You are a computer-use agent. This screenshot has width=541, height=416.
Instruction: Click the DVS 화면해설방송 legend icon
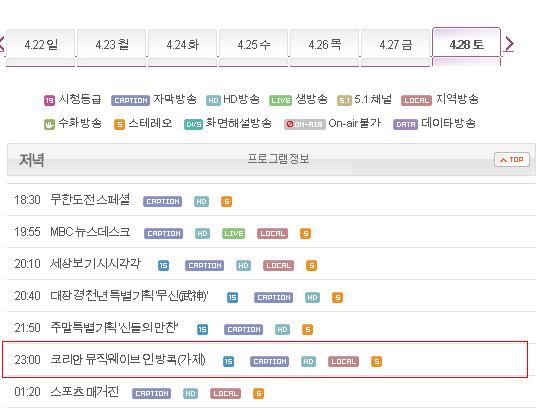click(193, 125)
